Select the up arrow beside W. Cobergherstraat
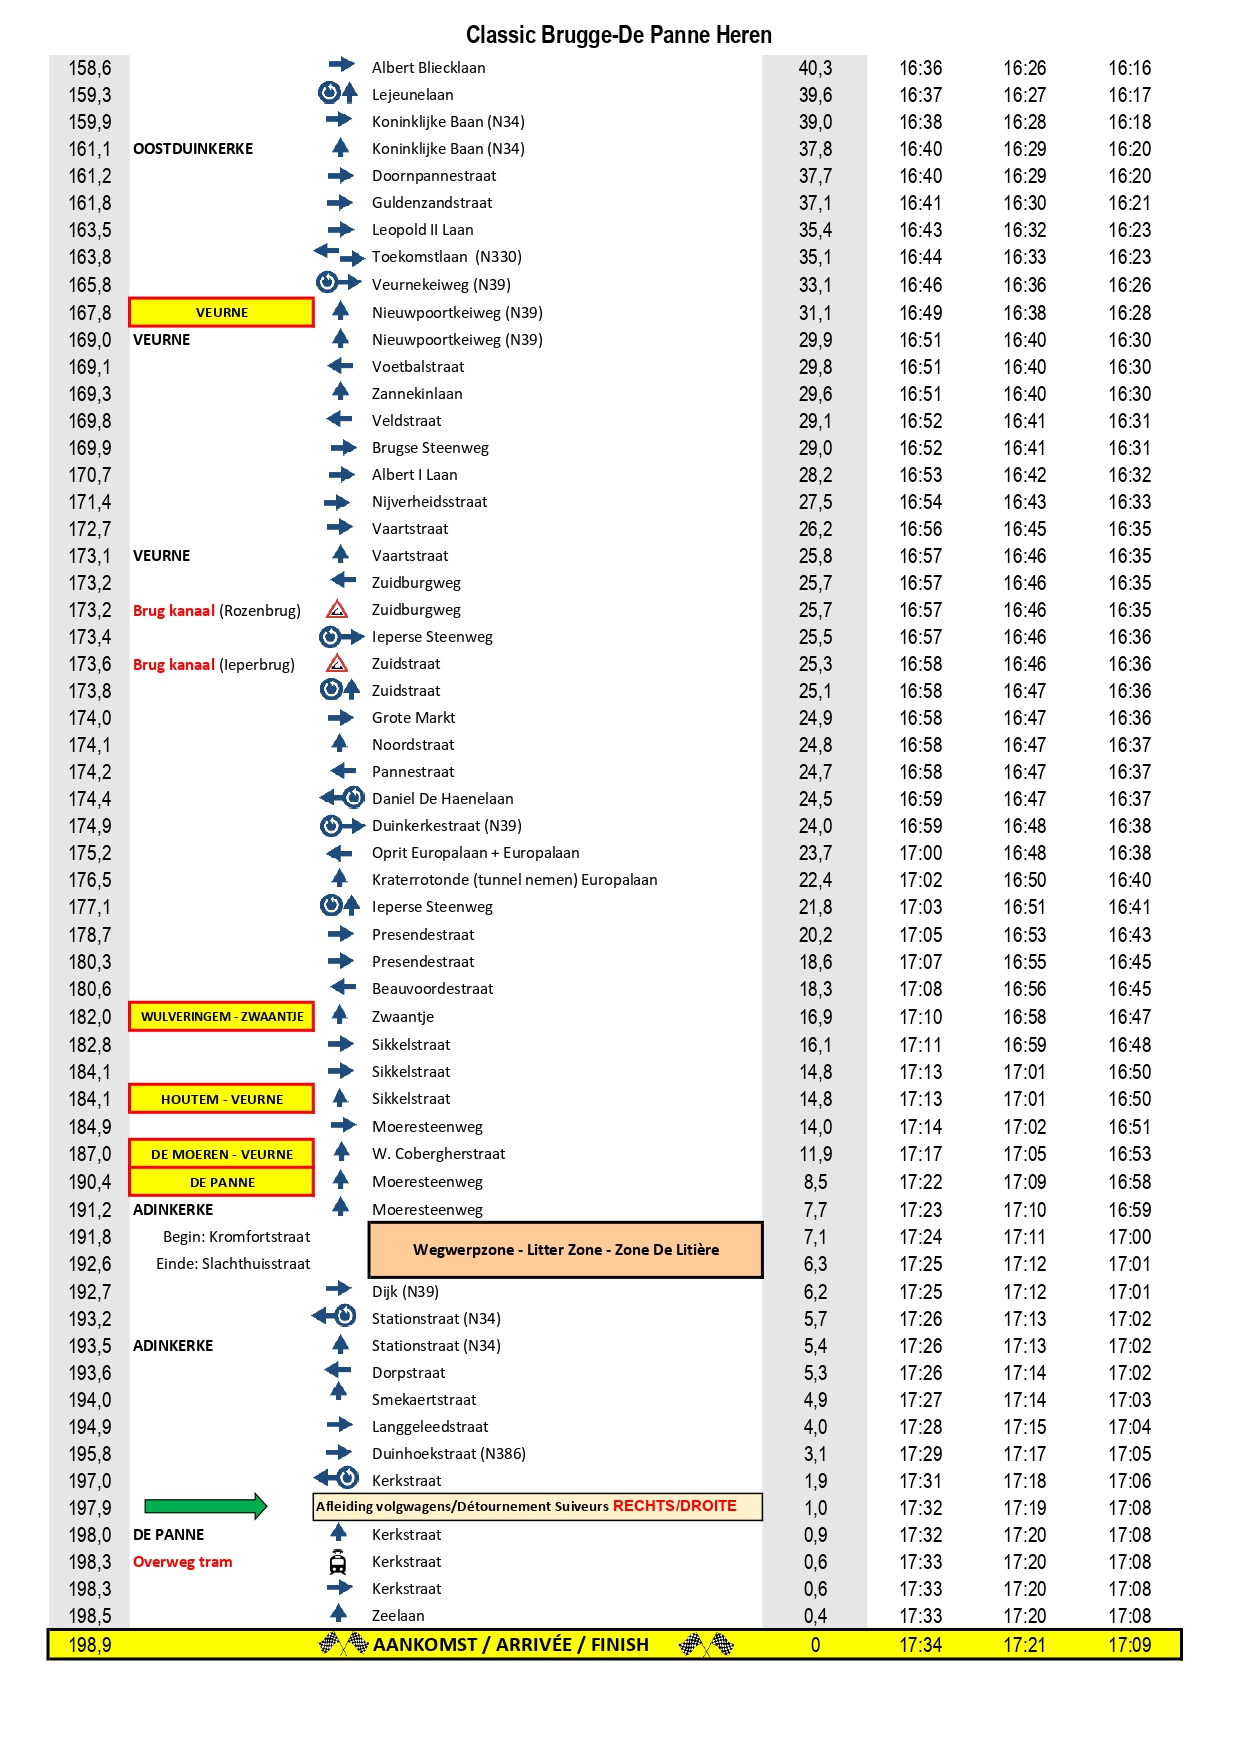Screen dimensions: 1240x1754 click(x=341, y=1151)
